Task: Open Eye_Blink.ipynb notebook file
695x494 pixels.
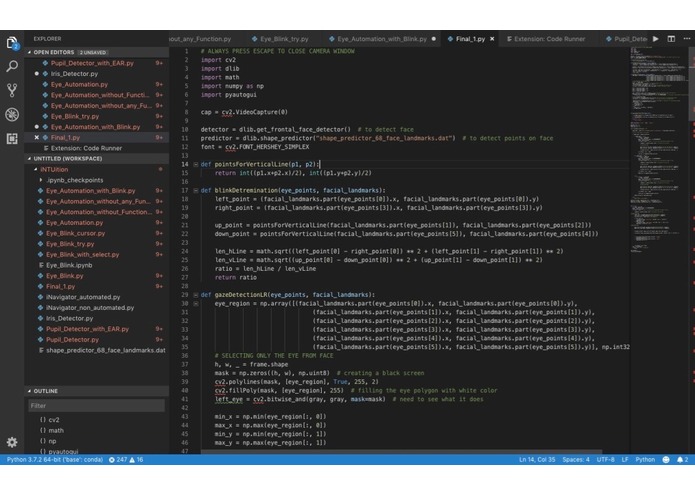Action: point(96,265)
